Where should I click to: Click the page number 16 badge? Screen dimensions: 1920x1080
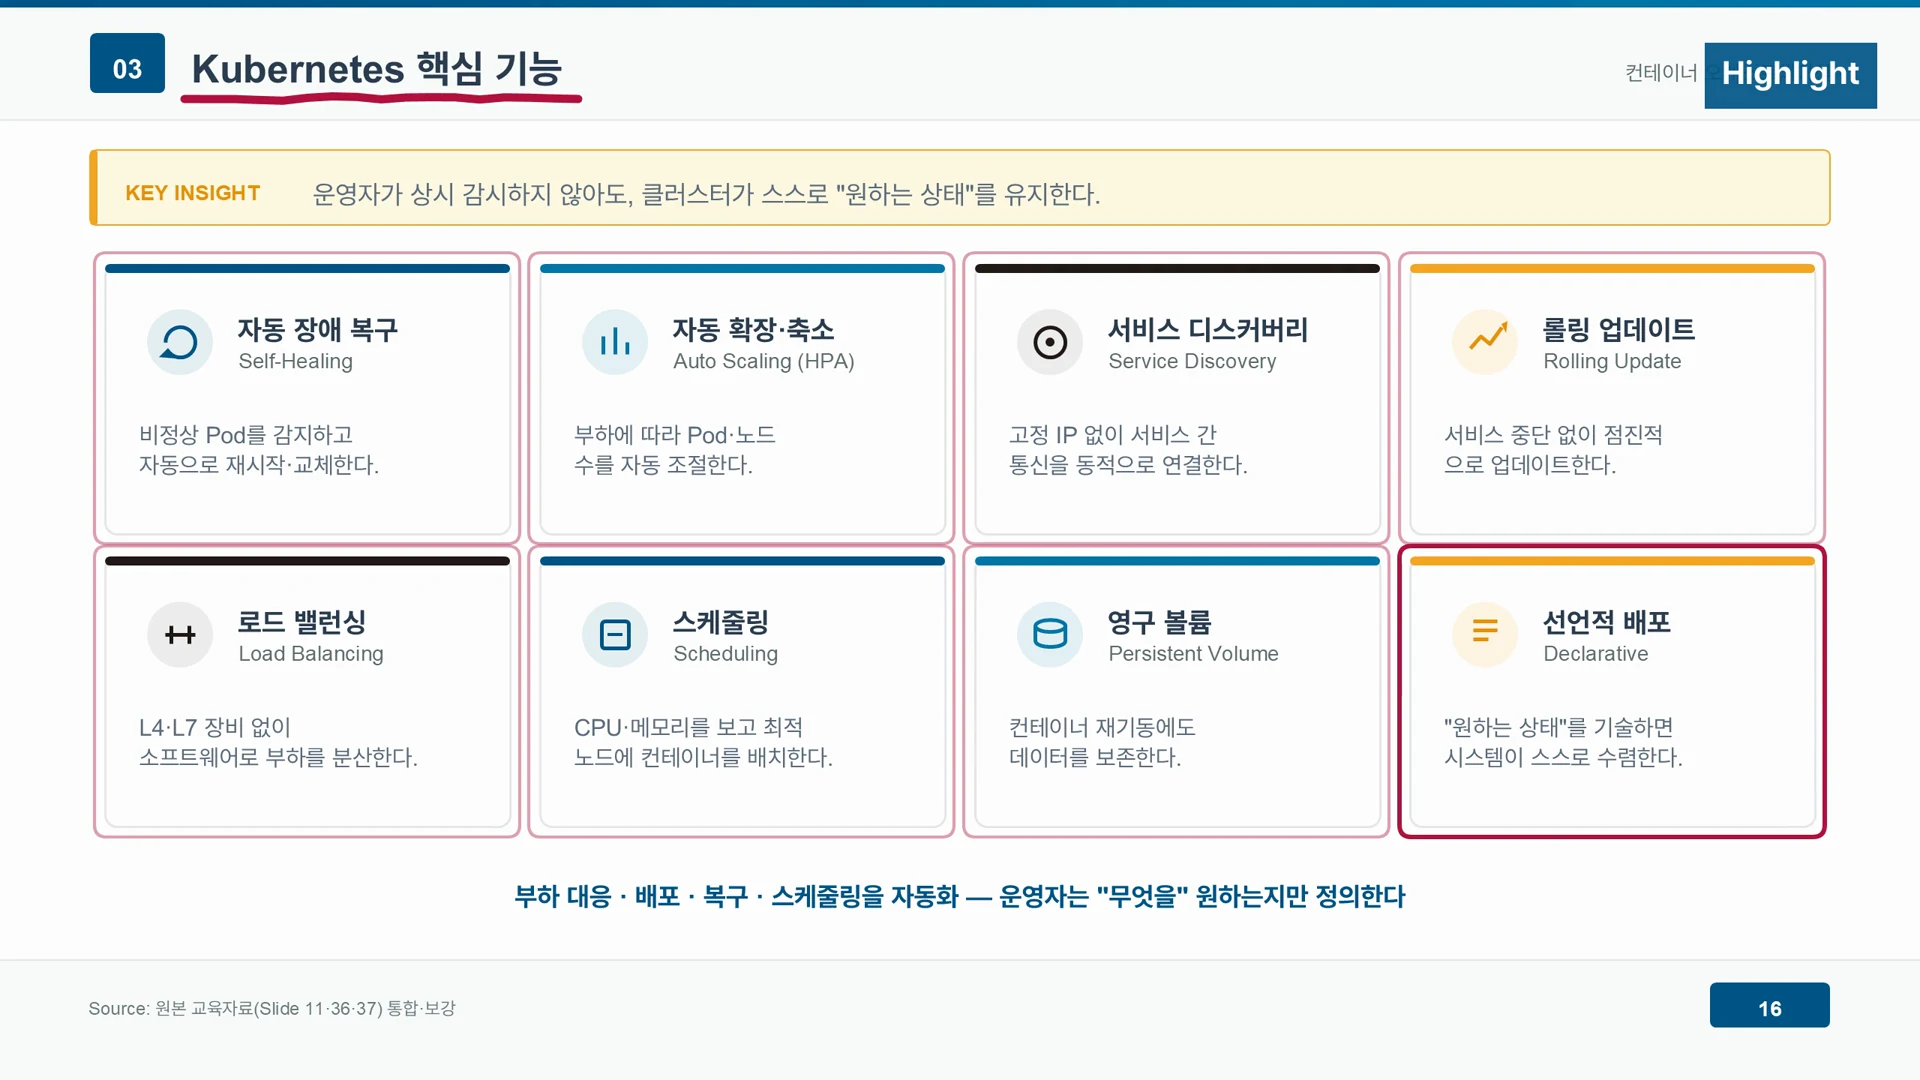pyautogui.click(x=1770, y=1005)
